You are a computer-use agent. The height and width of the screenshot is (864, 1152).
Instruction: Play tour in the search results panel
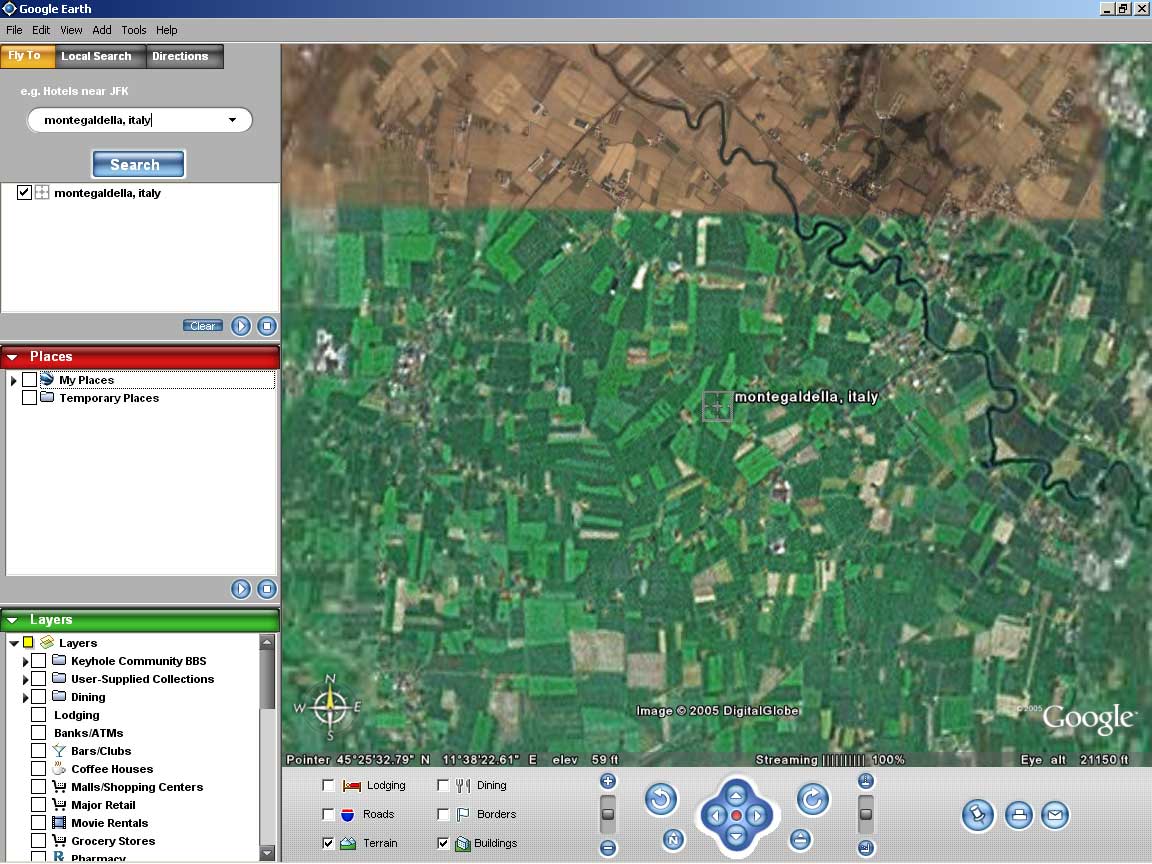click(x=241, y=326)
